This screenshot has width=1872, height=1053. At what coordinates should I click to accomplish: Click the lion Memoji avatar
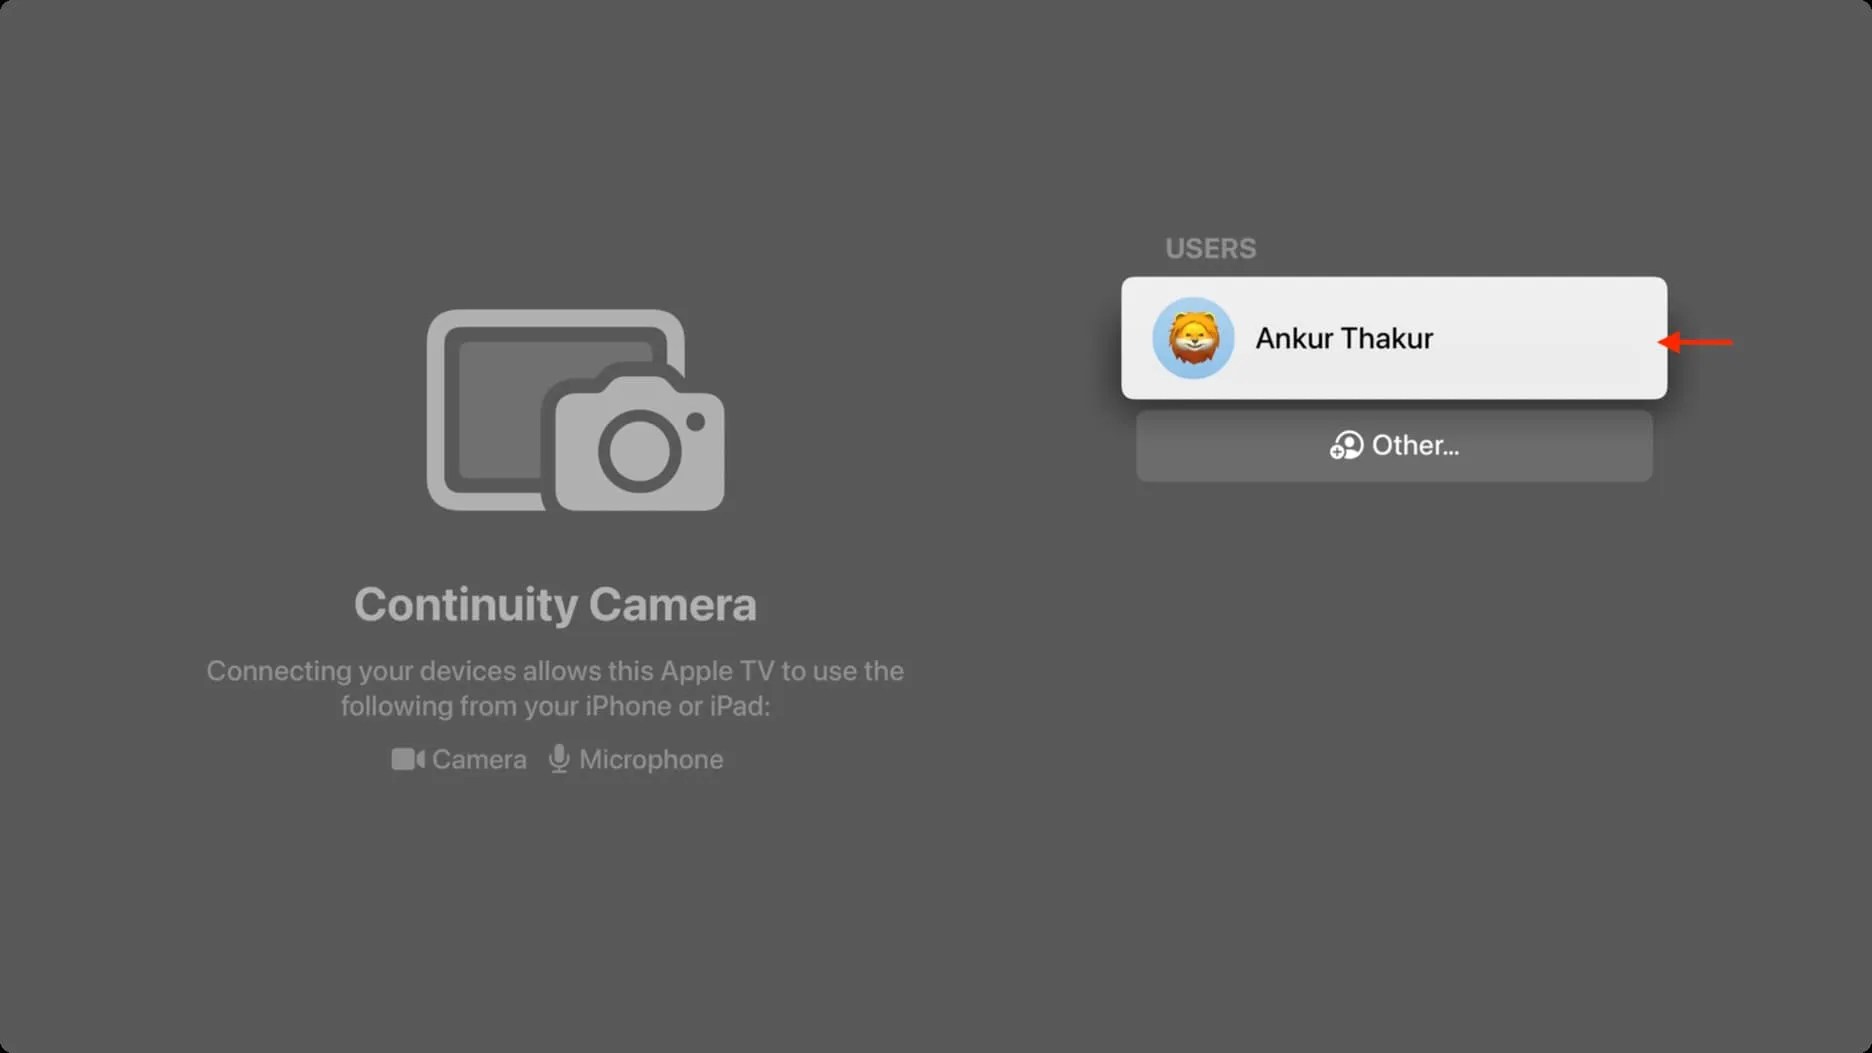pos(1193,338)
